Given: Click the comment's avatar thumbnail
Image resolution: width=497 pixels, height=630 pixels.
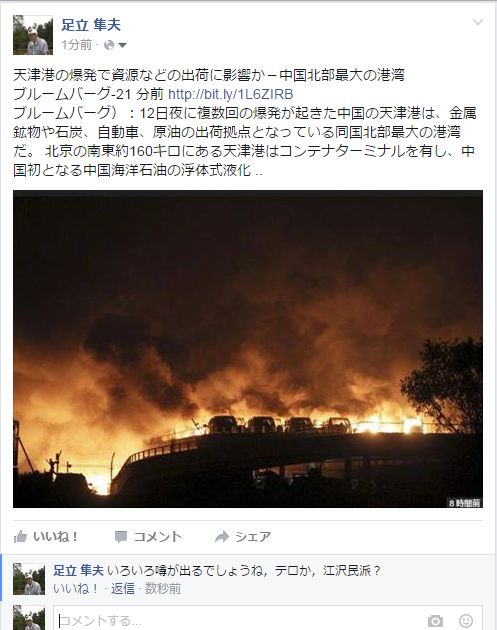Looking at the screenshot, I should pos(29,579).
